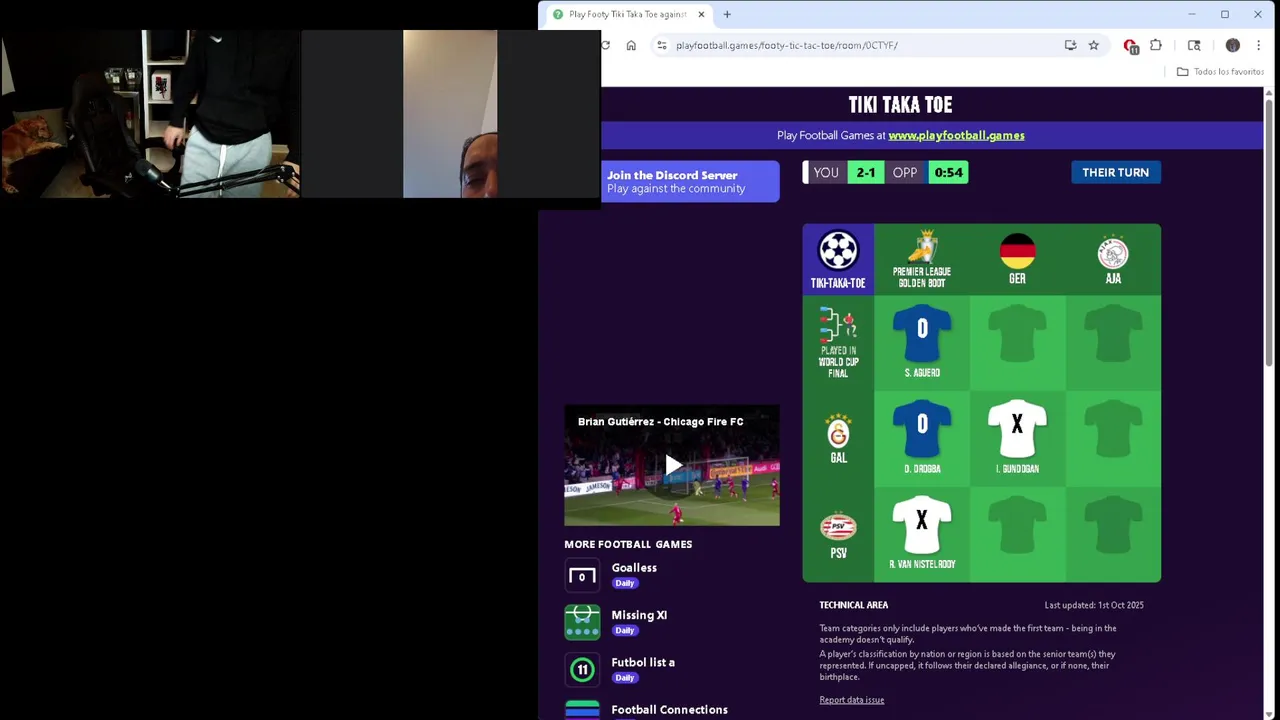
Task: Click the Premier League Golden Boot icon
Action: [x=922, y=247]
